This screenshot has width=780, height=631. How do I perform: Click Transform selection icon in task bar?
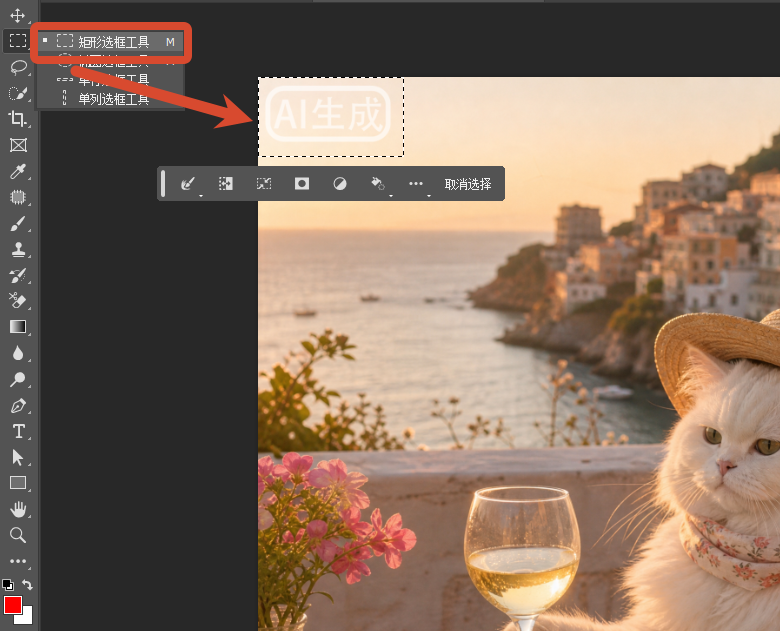pos(264,184)
